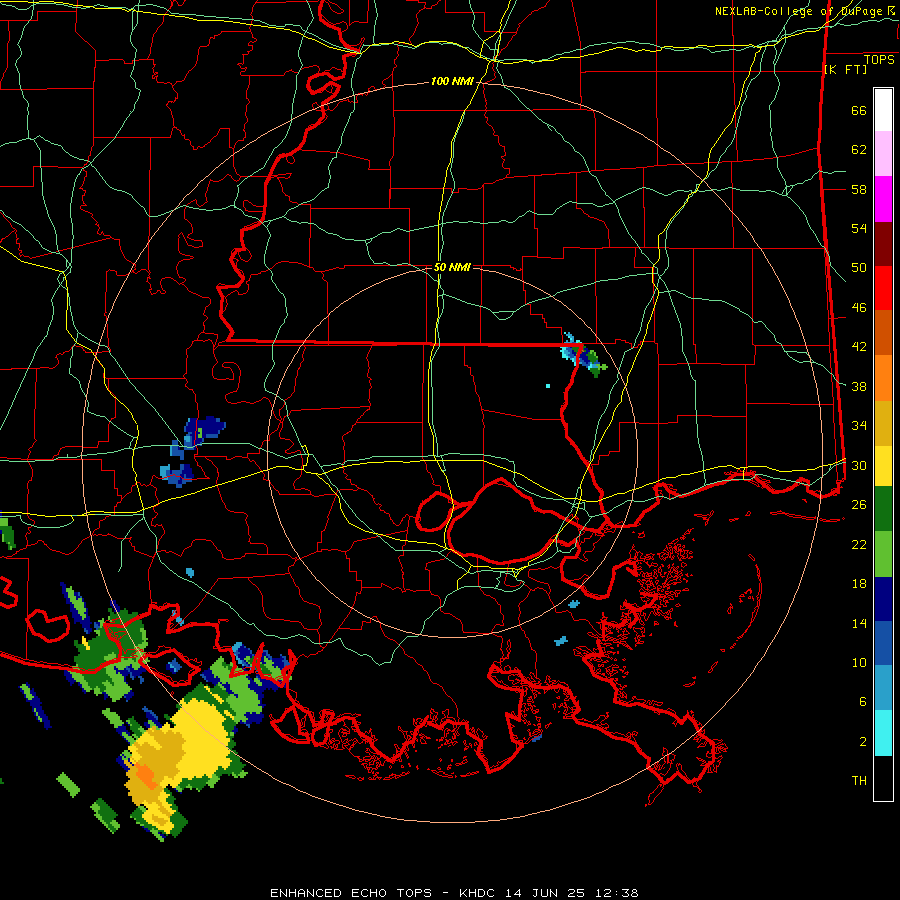Click the "KHDC" radar station identifier
This screenshot has width=900, height=900.
tap(478, 893)
